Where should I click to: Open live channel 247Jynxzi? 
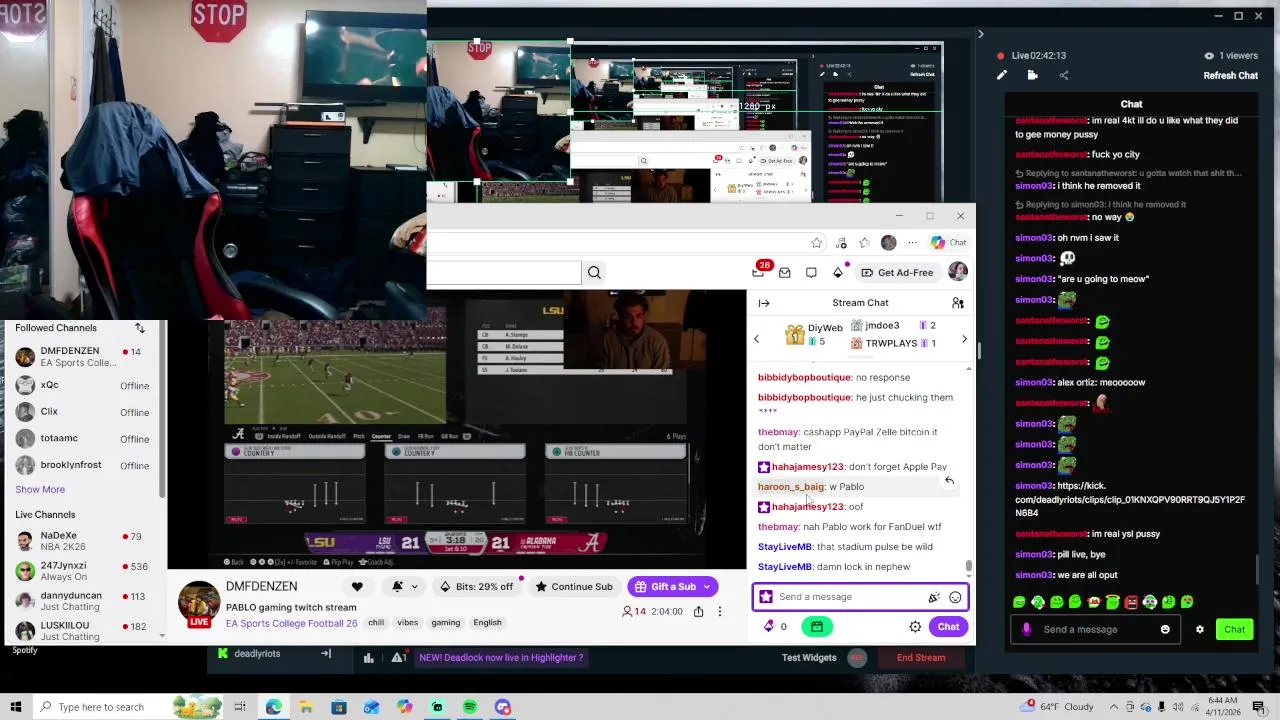pos(82,571)
